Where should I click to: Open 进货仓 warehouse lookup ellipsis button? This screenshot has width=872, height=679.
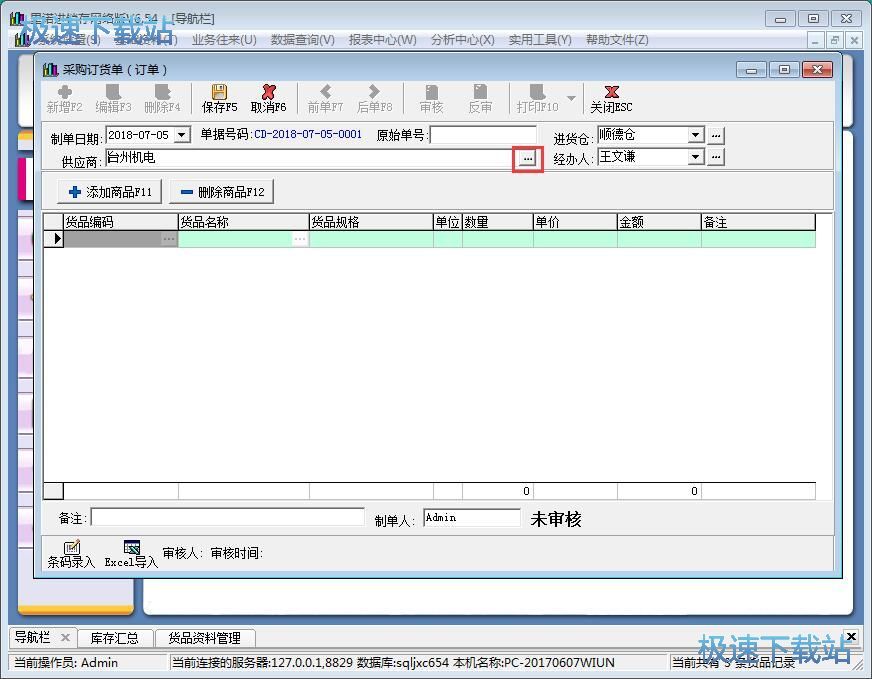[716, 135]
